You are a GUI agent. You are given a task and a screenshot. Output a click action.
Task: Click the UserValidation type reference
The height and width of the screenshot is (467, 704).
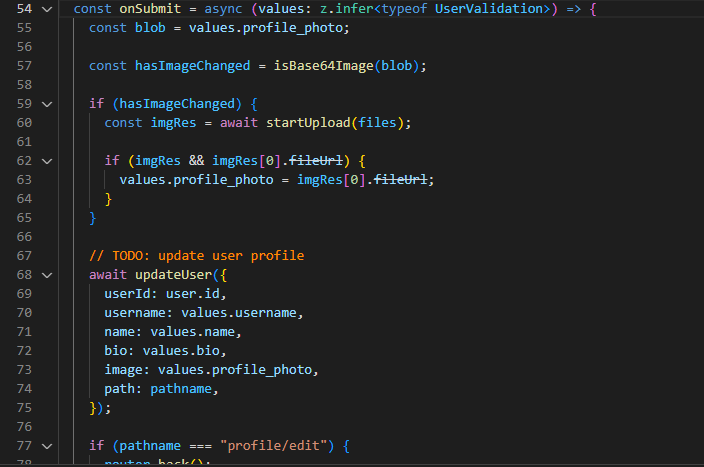click(489, 9)
